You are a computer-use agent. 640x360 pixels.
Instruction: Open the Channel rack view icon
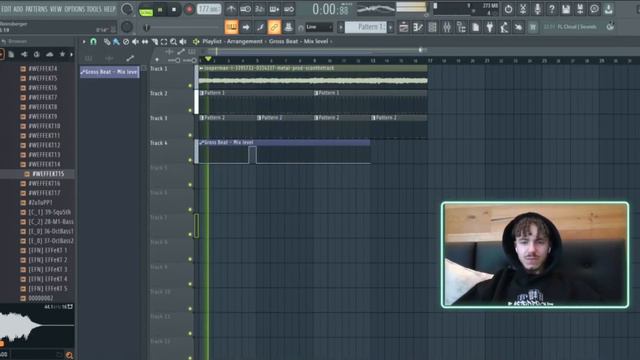tap(432, 27)
